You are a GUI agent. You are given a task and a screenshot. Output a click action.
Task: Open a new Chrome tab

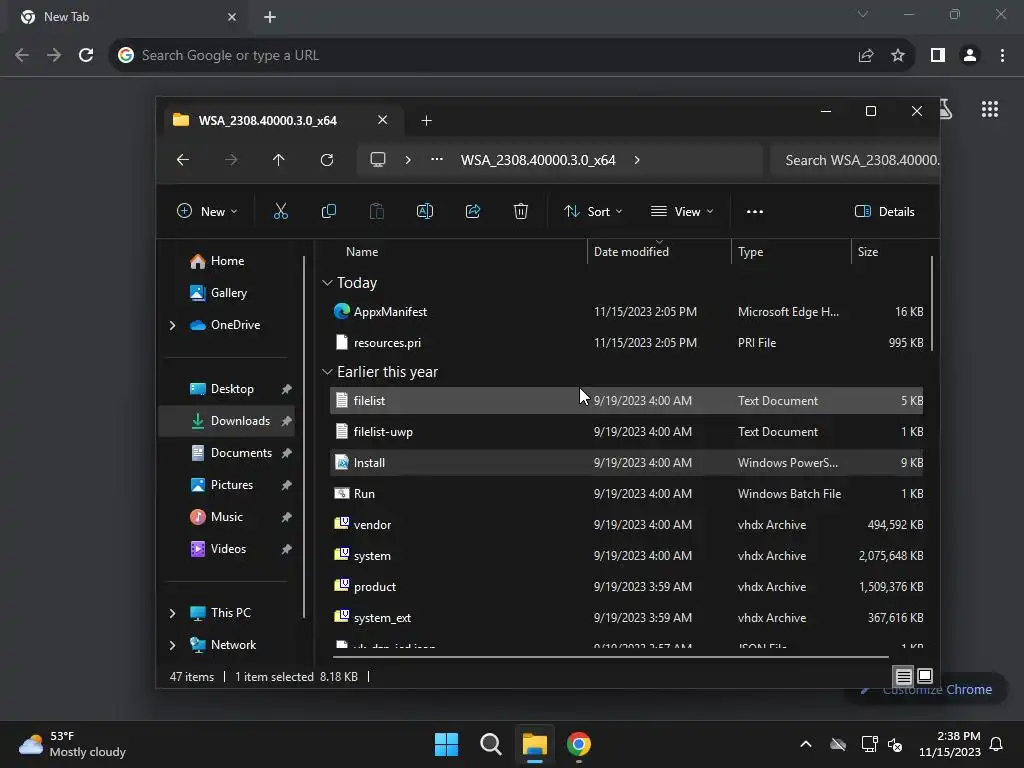270,17
